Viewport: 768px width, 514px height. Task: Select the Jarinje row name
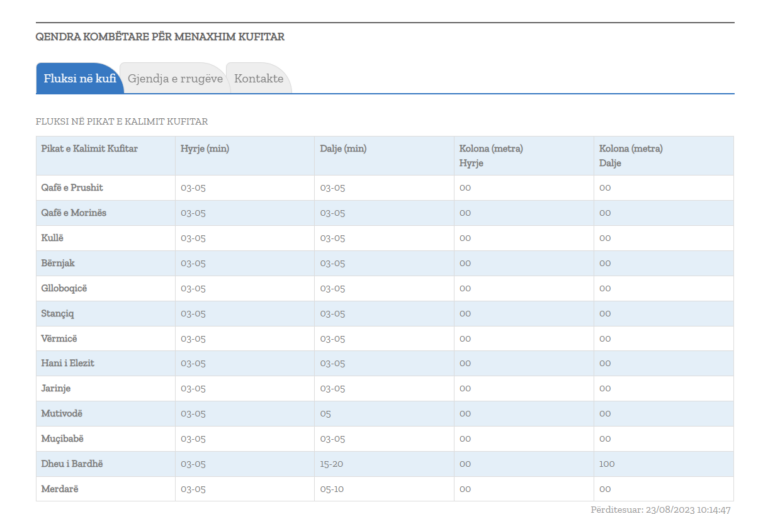[x=56, y=389]
